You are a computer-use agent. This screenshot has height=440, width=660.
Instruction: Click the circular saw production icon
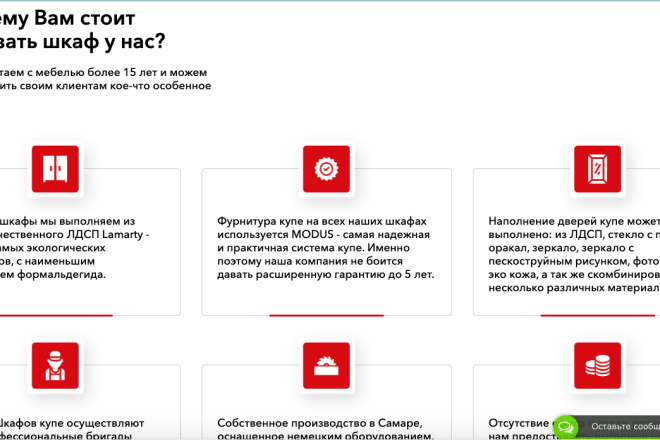click(326, 365)
